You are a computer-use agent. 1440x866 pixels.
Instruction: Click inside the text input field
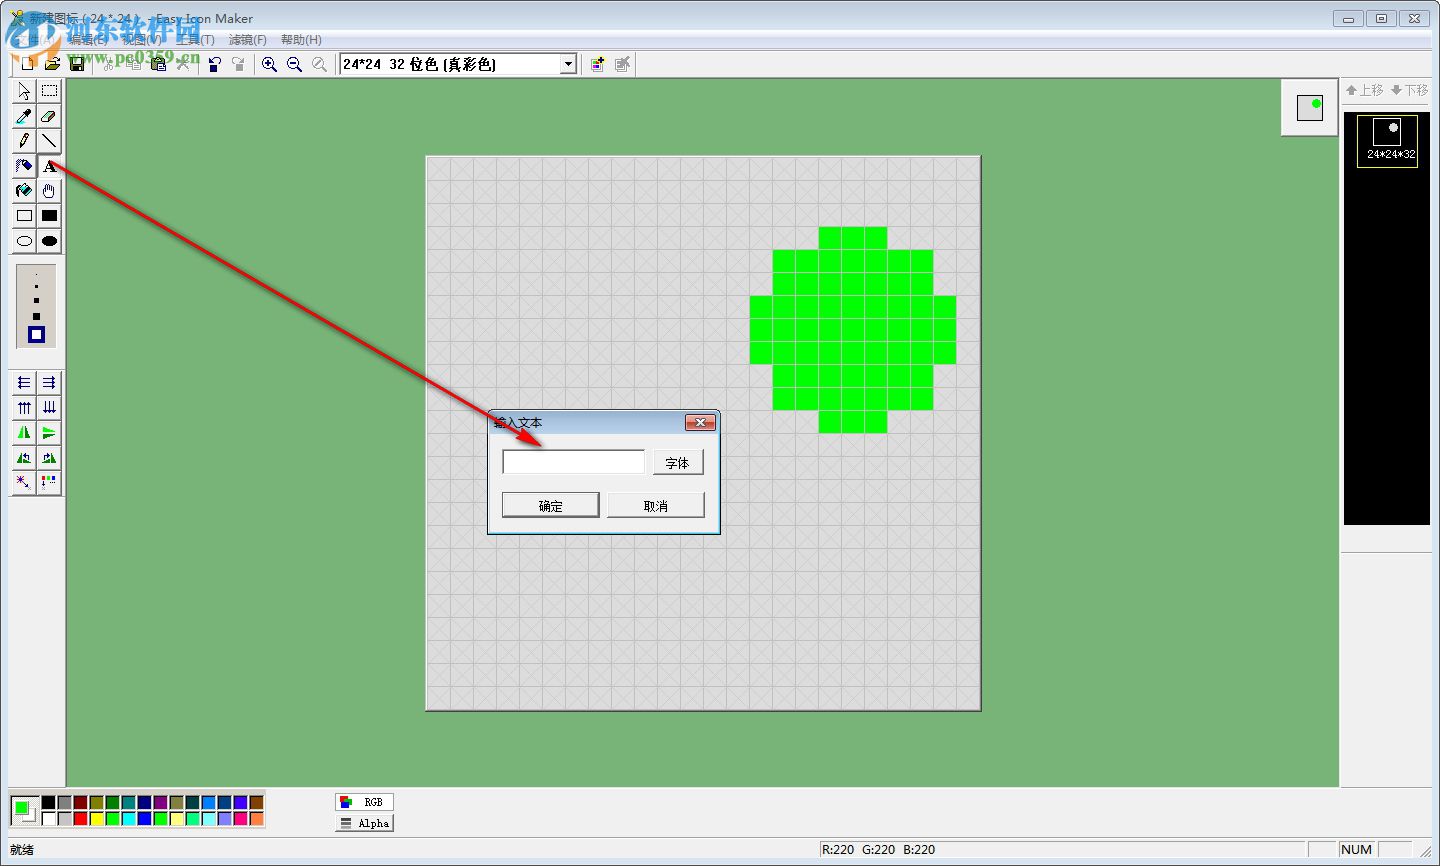point(573,461)
